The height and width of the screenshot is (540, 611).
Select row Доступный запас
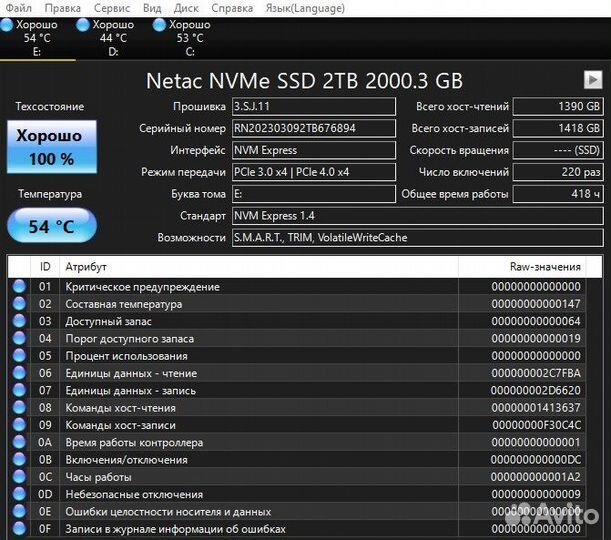point(297,321)
